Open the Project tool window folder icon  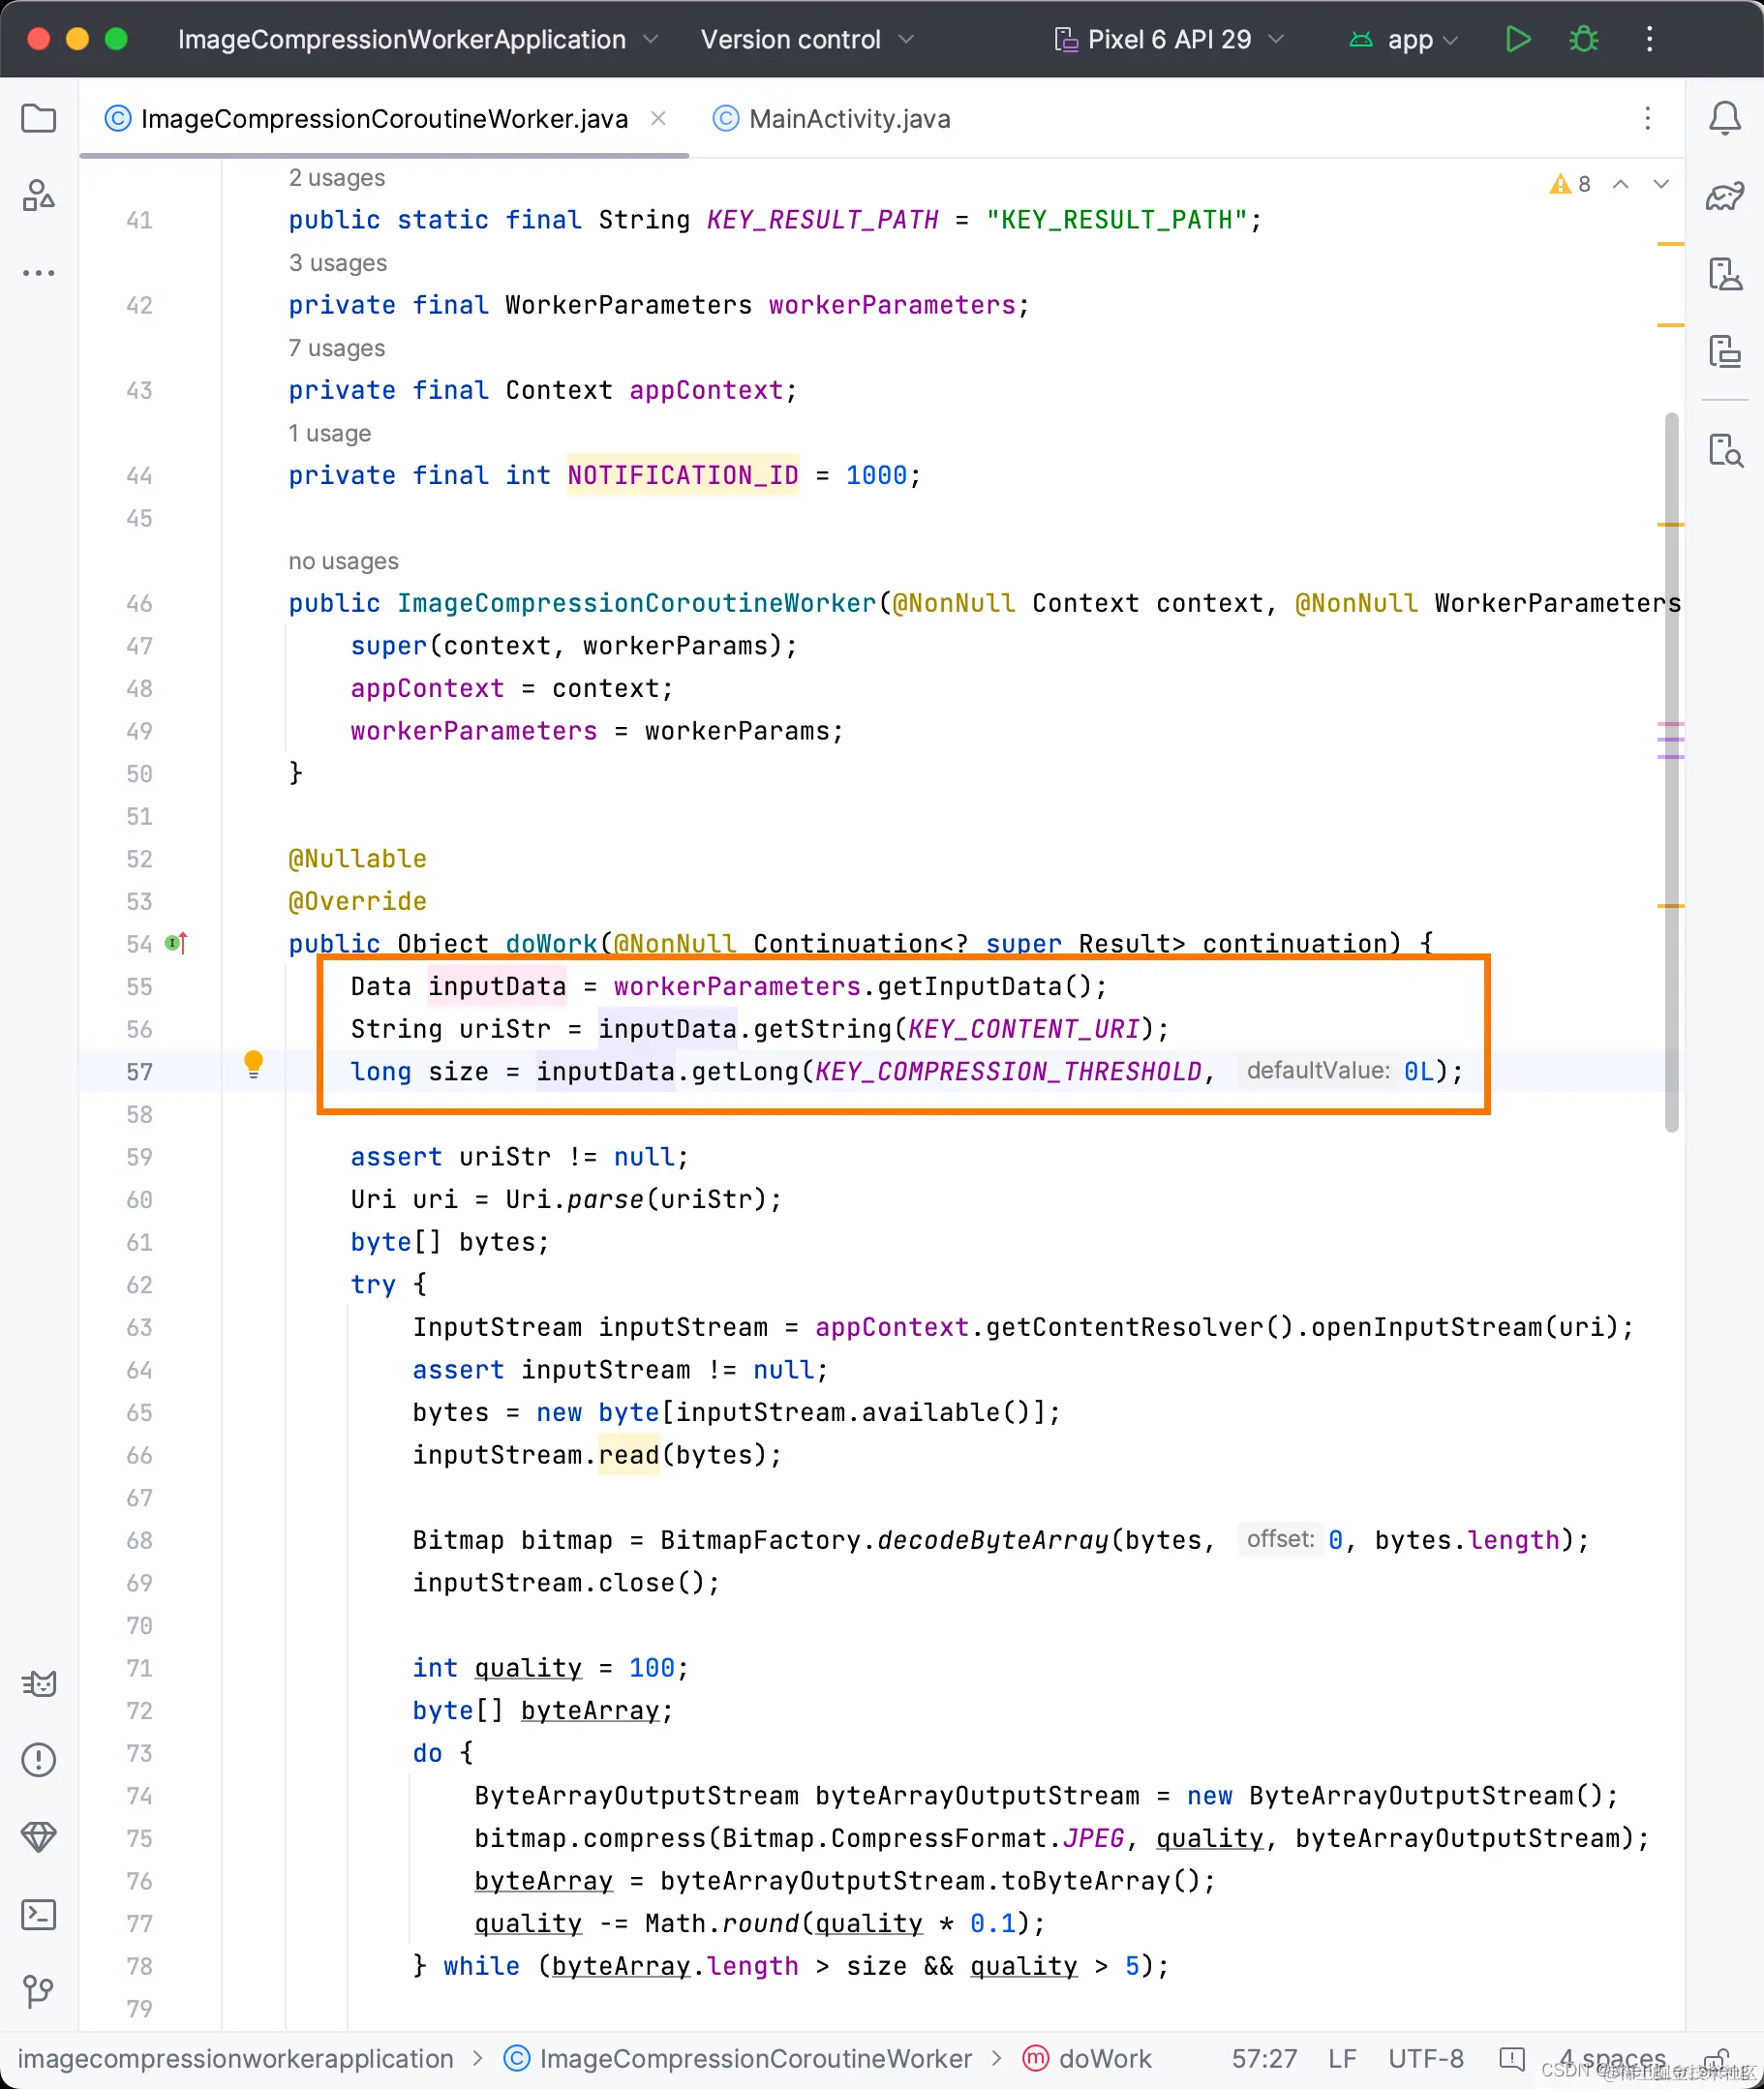[38, 119]
